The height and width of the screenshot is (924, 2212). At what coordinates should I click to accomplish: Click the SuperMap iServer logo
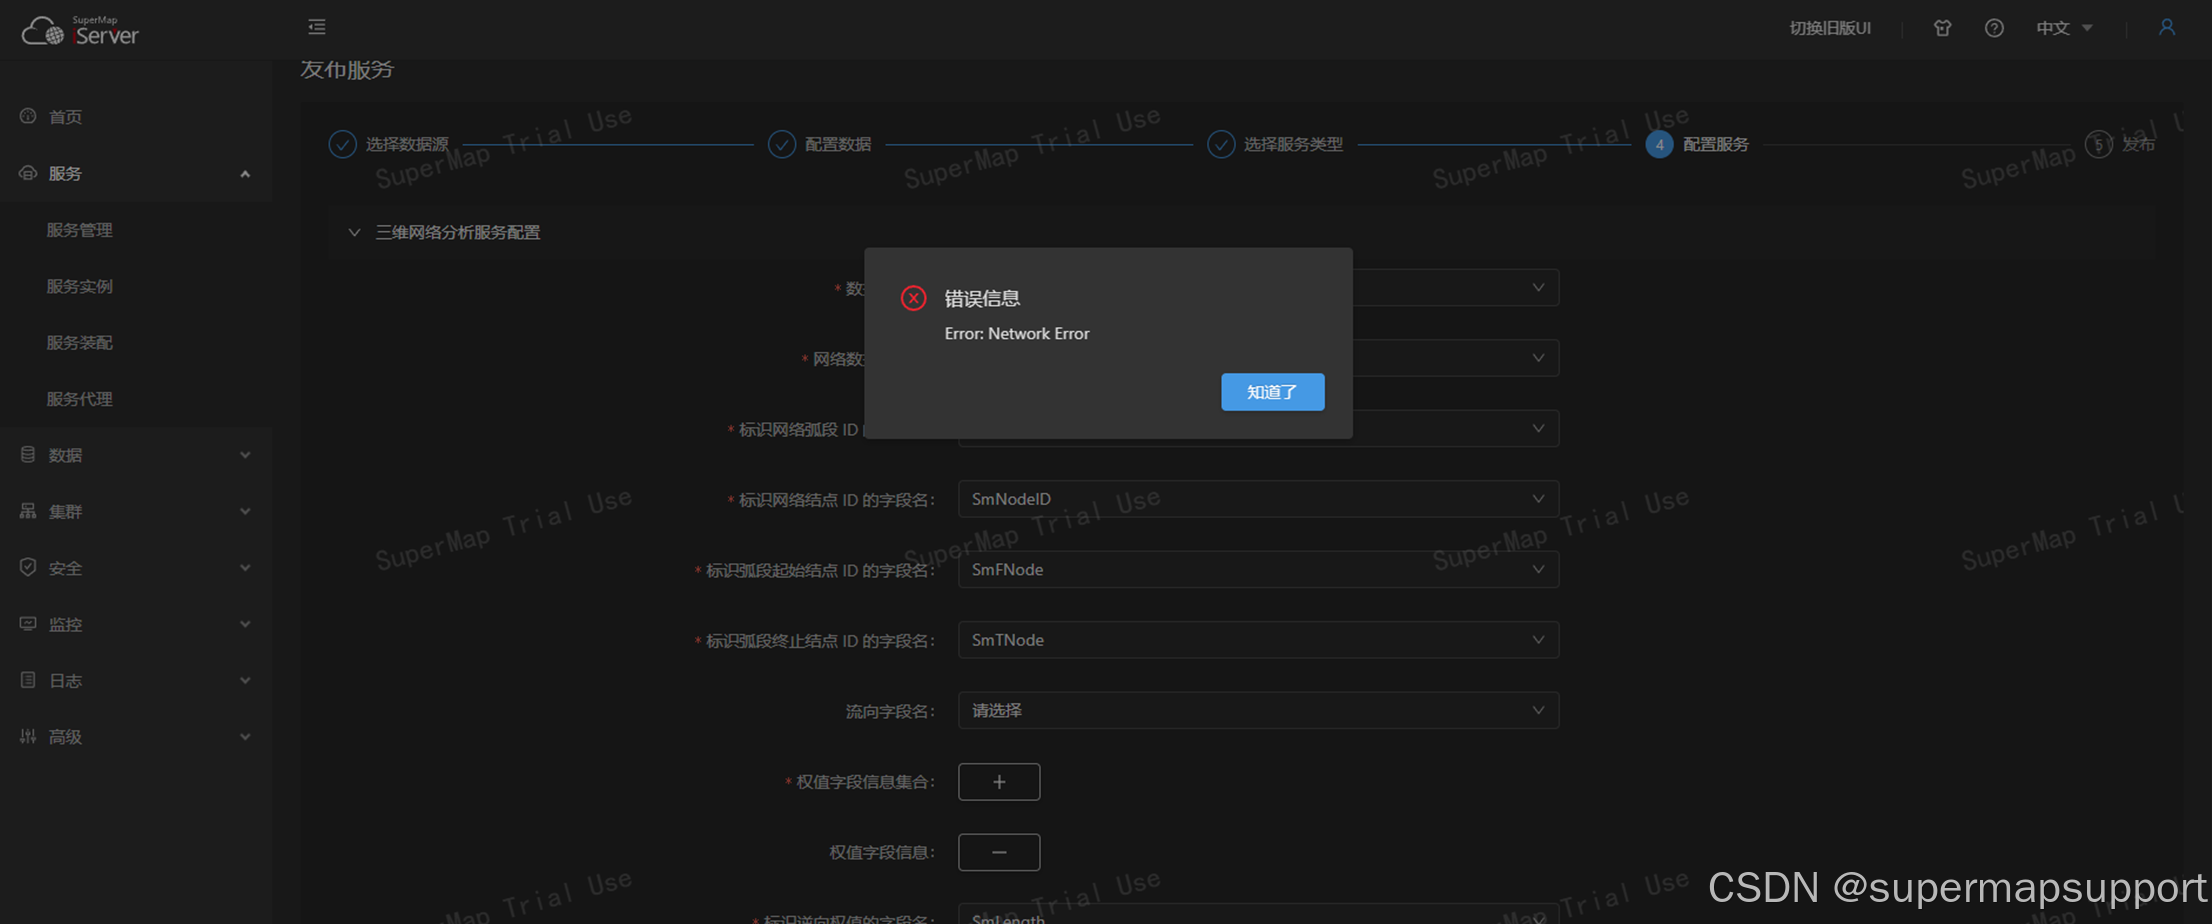[x=80, y=29]
